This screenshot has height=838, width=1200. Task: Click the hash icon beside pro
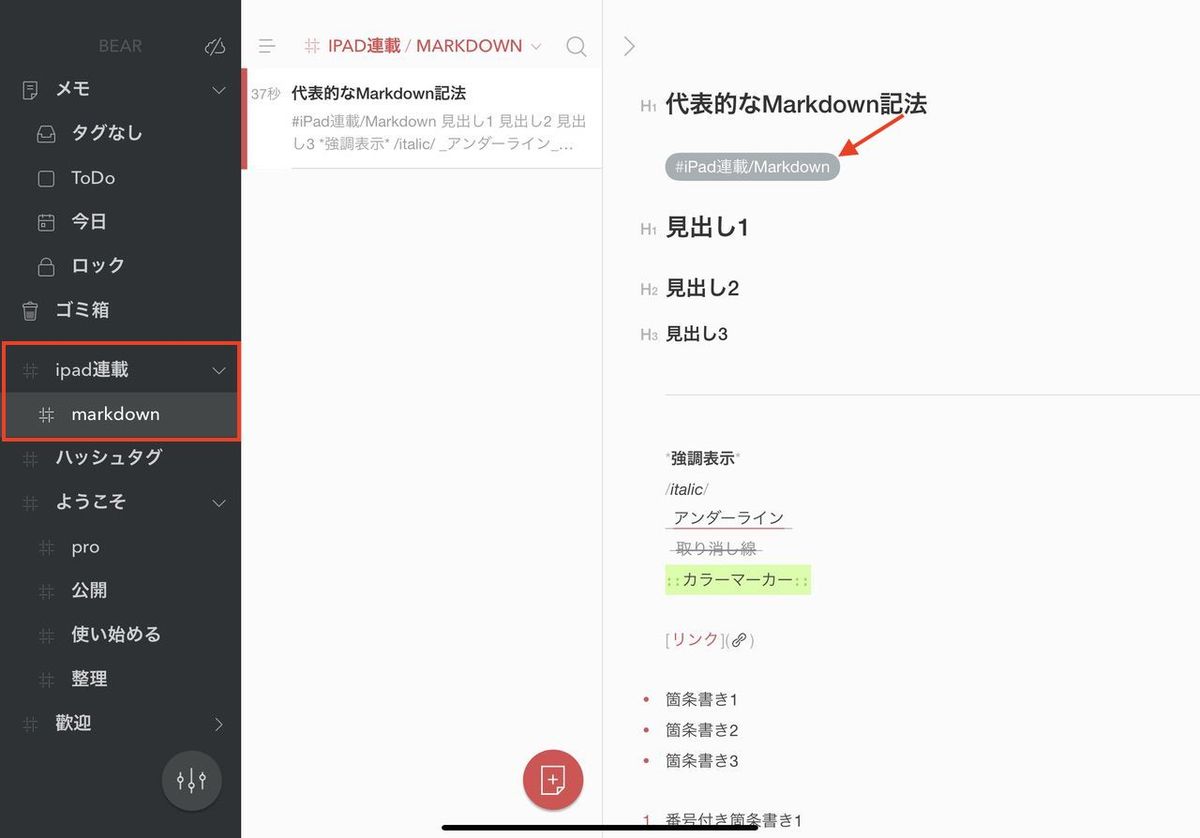point(46,547)
